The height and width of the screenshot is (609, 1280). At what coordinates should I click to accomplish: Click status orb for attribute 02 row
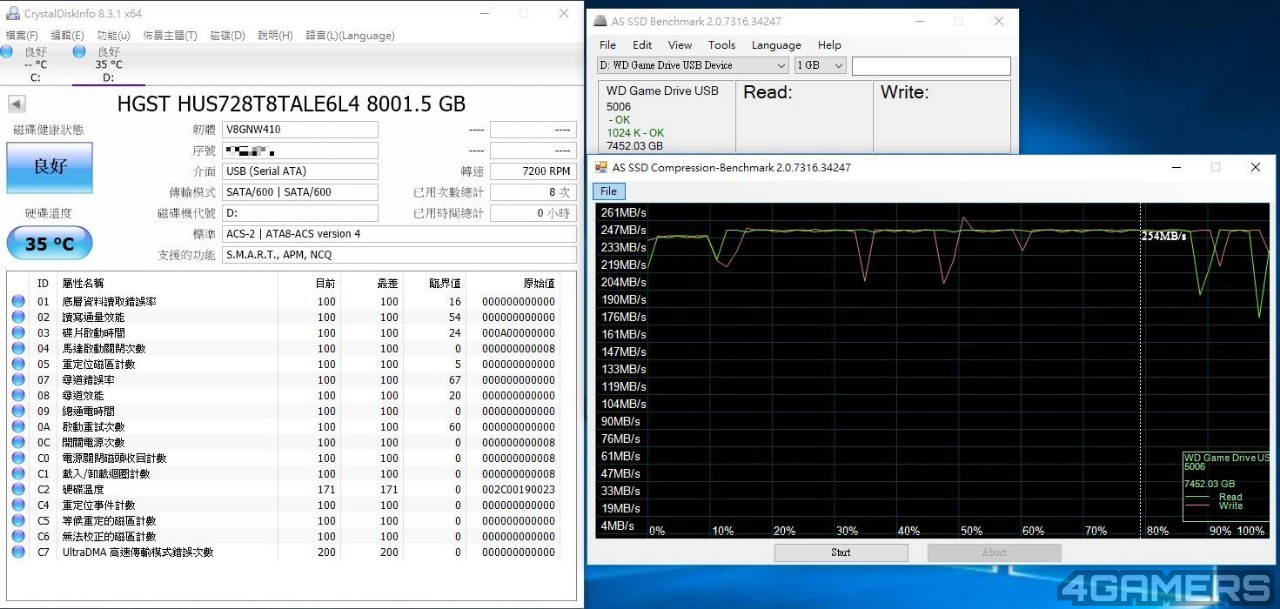tap(18, 317)
